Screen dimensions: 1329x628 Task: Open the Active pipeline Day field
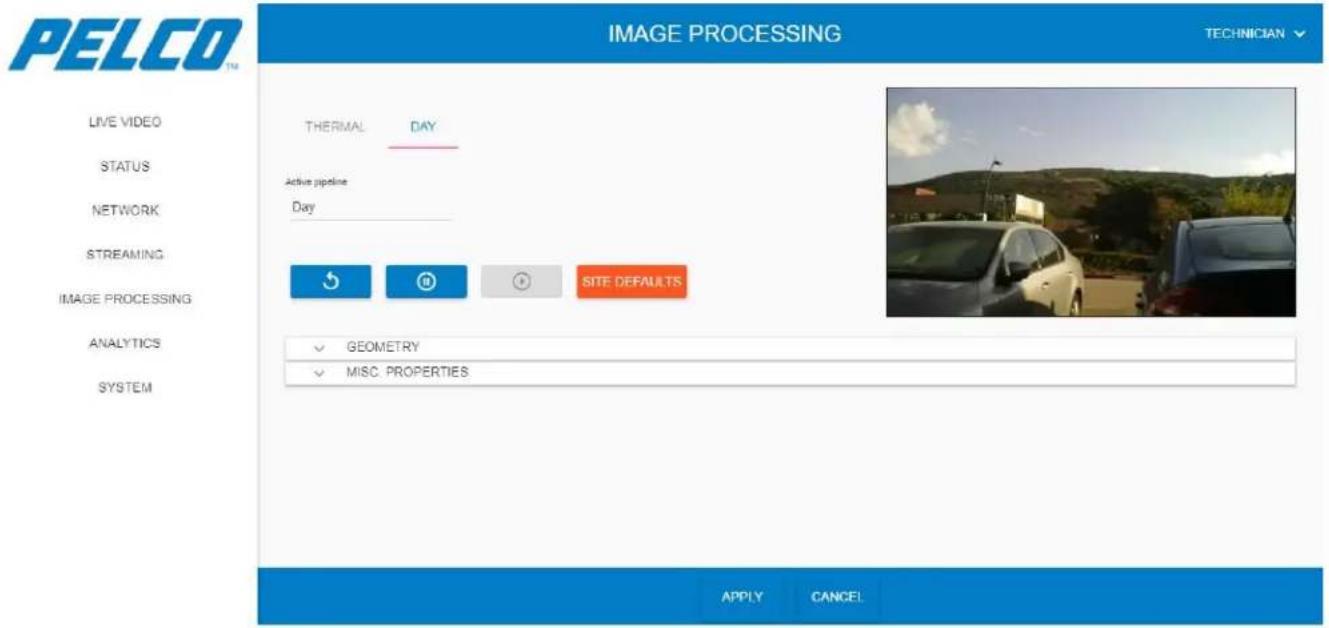(369, 208)
